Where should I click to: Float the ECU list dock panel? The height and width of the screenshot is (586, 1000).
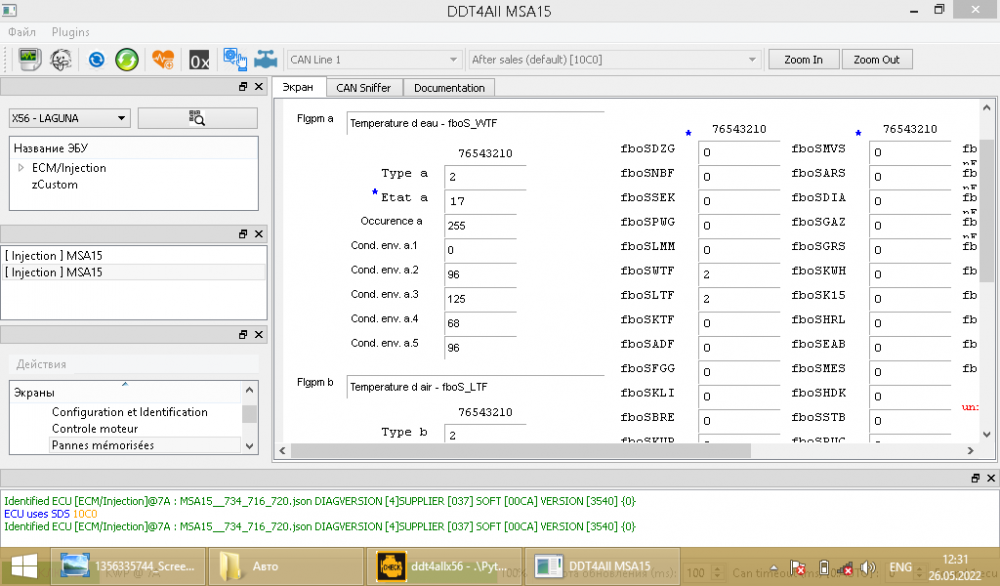tap(243, 234)
